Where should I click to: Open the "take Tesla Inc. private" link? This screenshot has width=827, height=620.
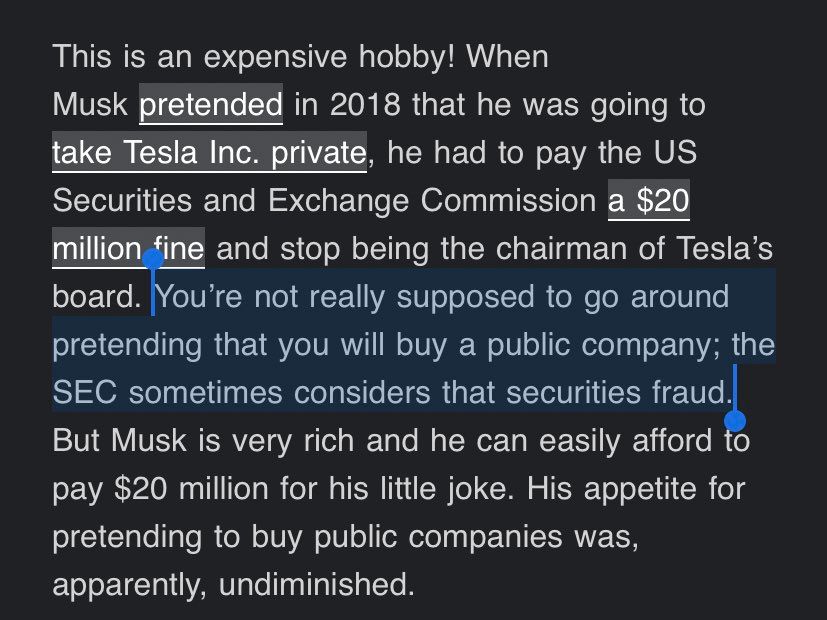point(209,152)
